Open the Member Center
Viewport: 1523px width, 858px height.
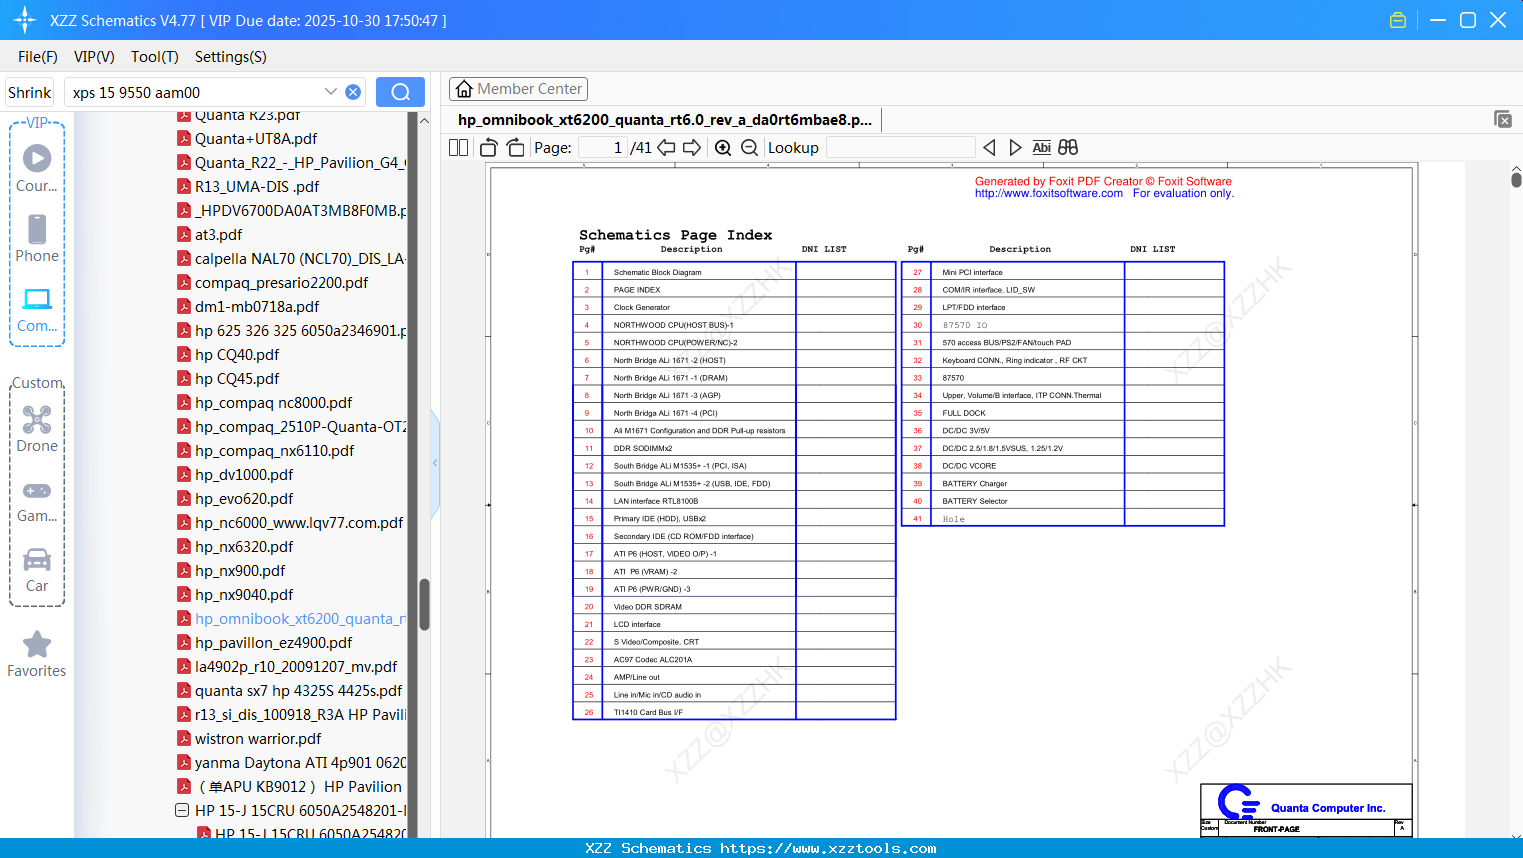(x=518, y=89)
